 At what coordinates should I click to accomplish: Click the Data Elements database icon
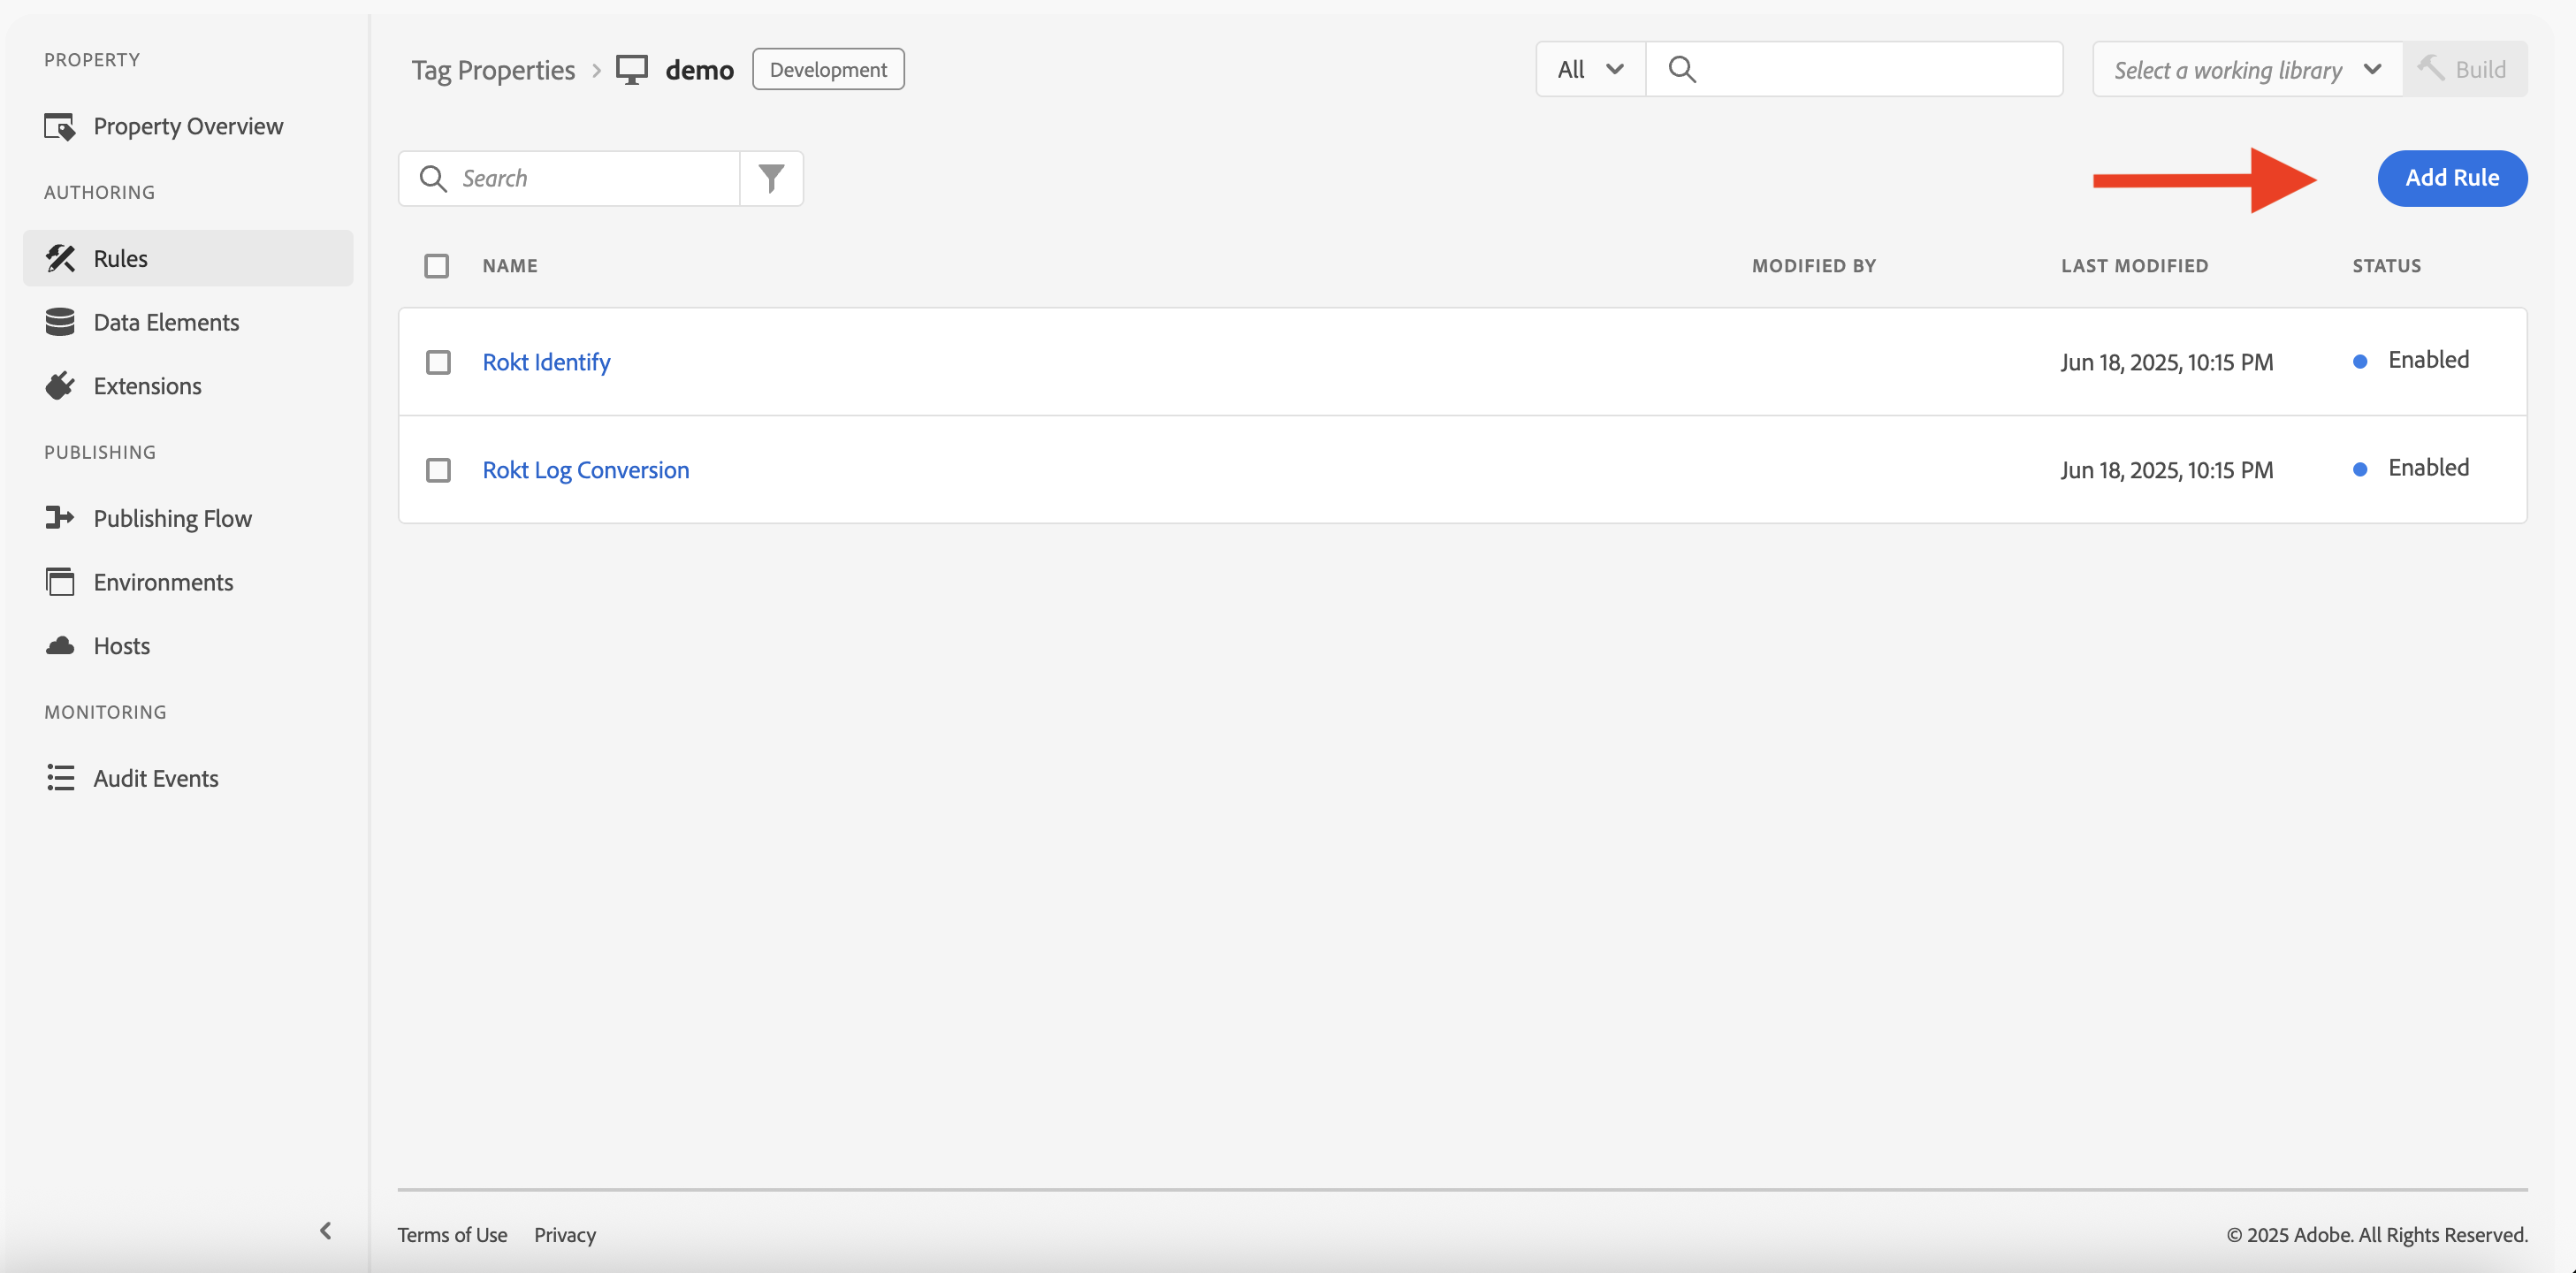pos(60,322)
